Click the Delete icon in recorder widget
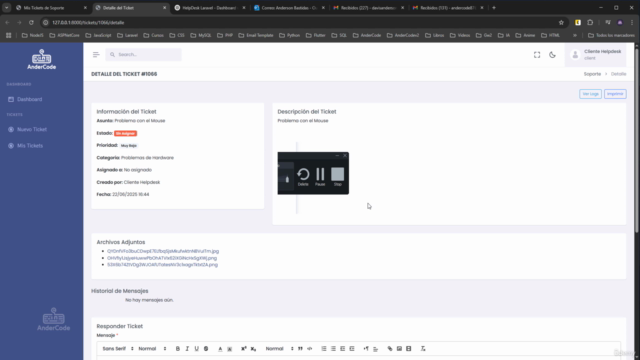 click(x=303, y=177)
